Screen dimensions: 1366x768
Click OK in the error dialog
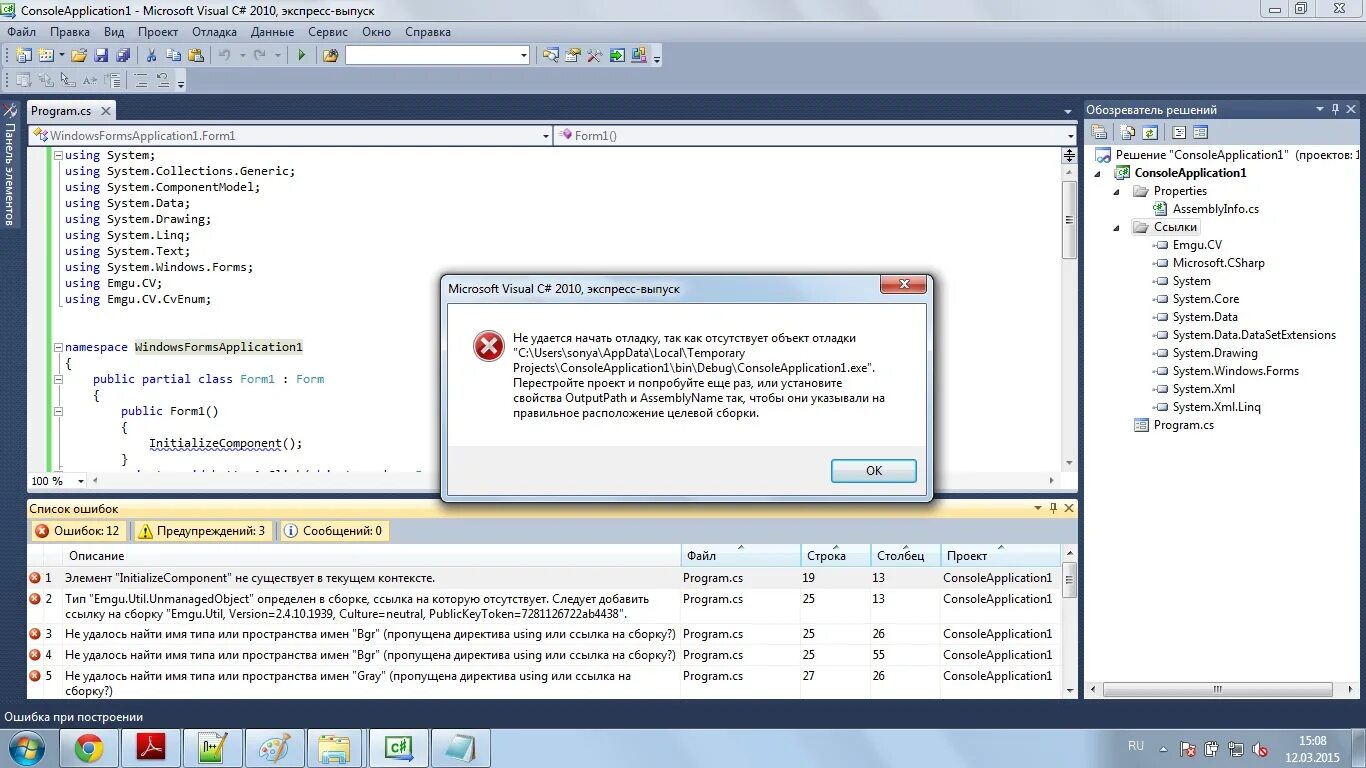(x=874, y=470)
